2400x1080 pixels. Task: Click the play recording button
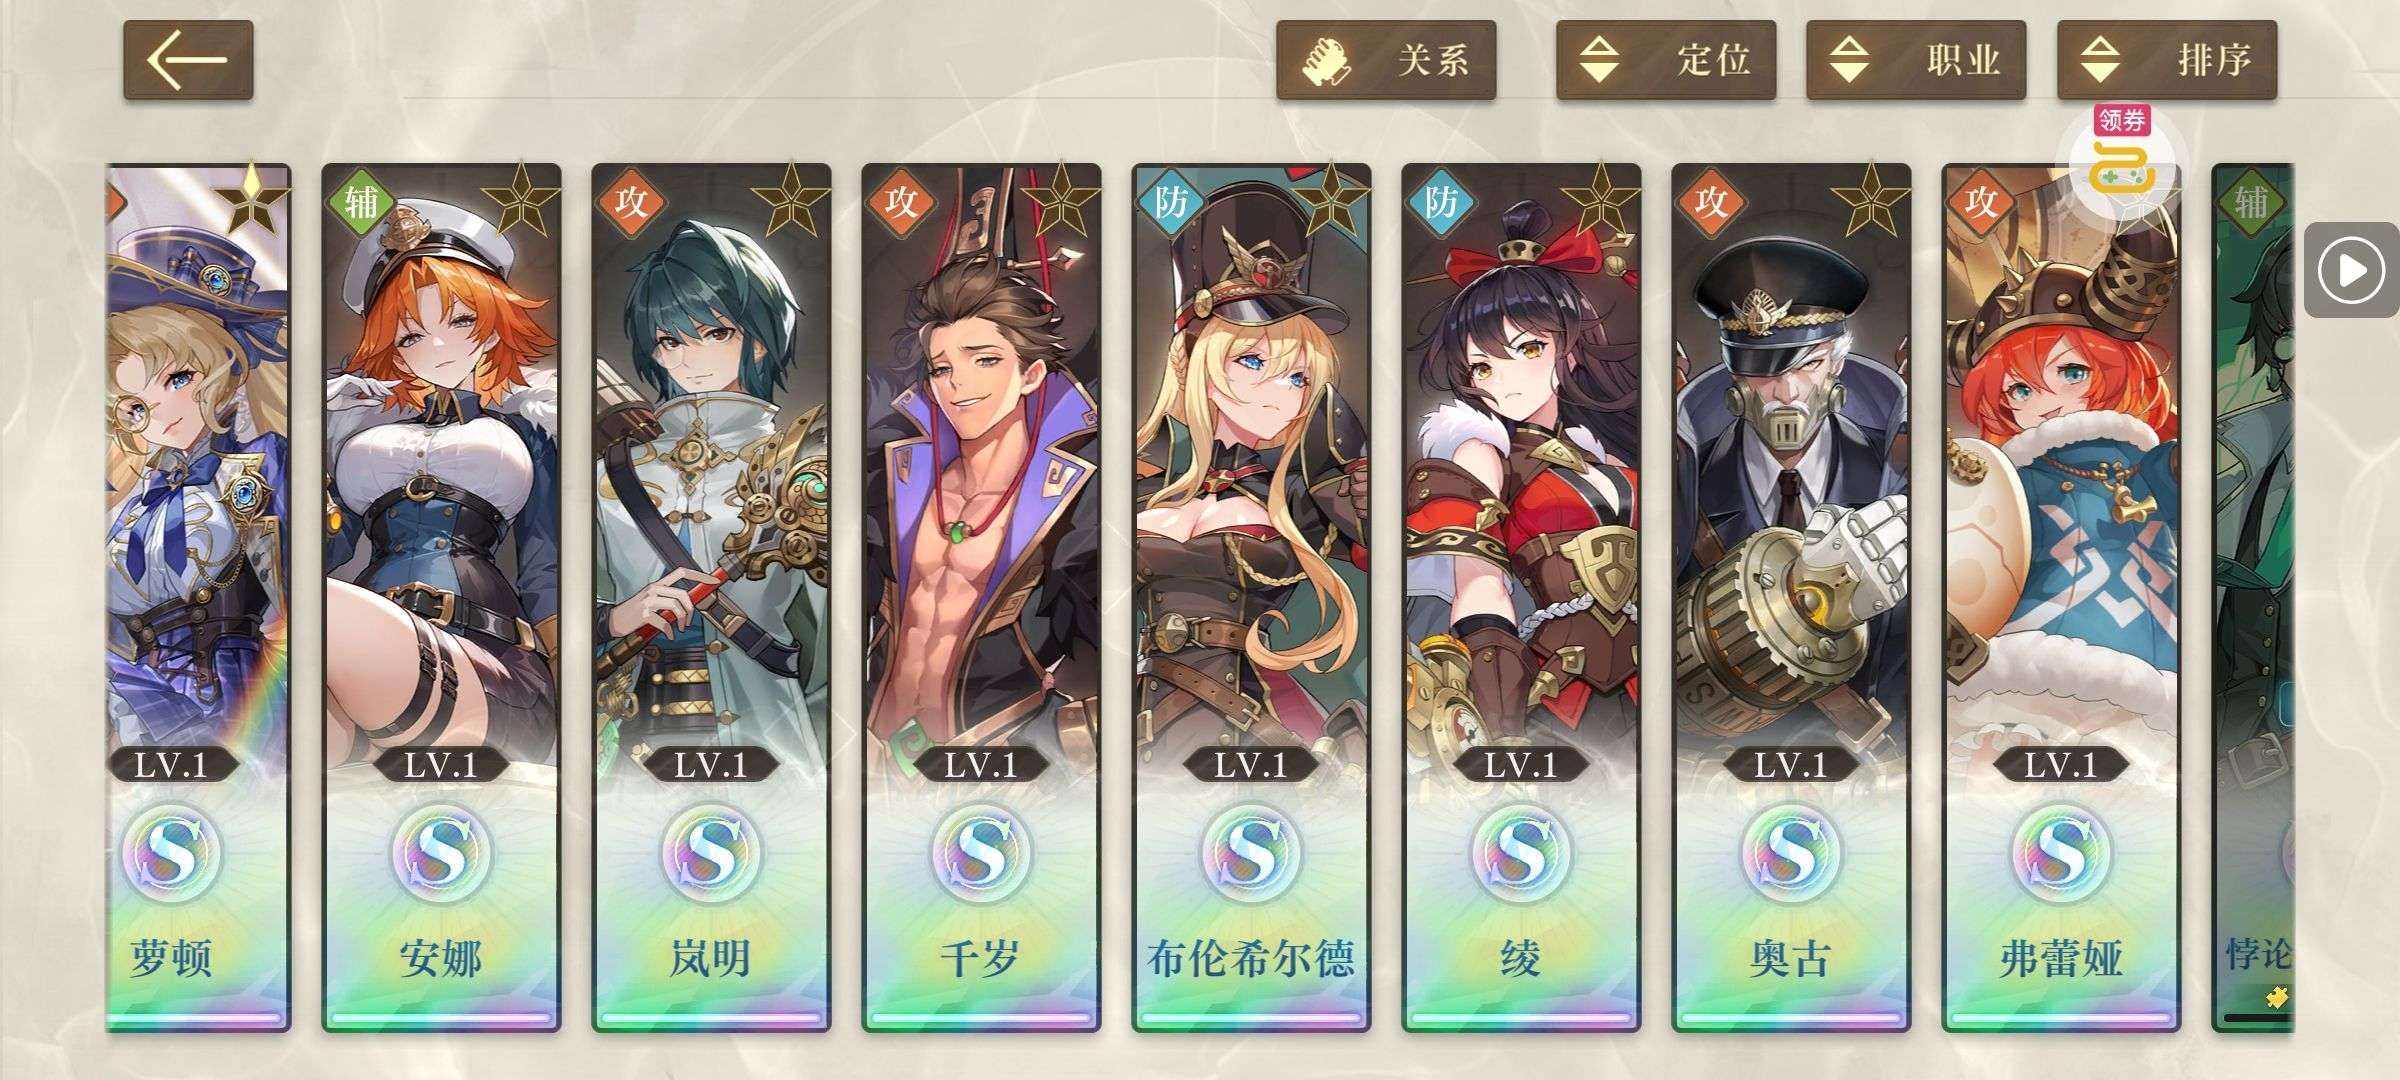pyautogui.click(x=2350, y=270)
